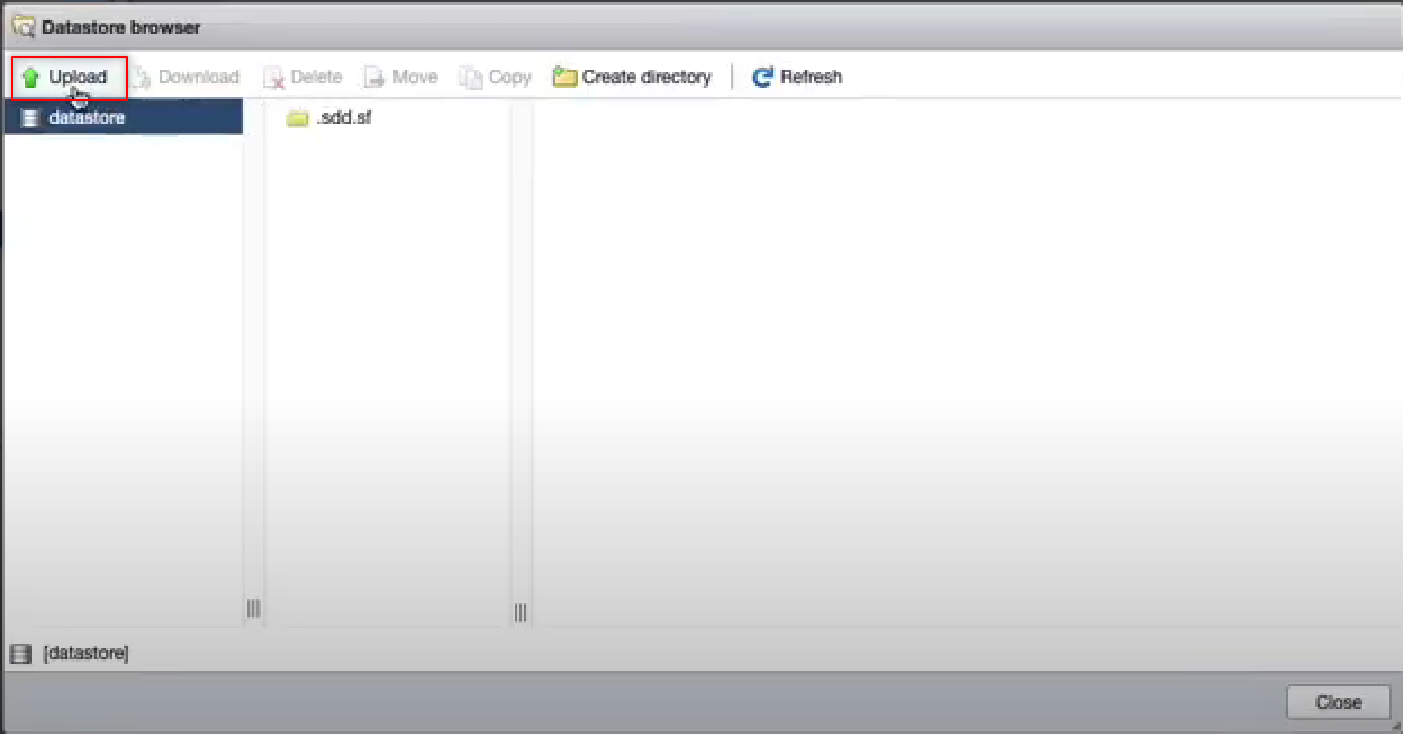The height and width of the screenshot is (734, 1403).
Task: Click the datastore icon in left pane
Action: pos(30,118)
